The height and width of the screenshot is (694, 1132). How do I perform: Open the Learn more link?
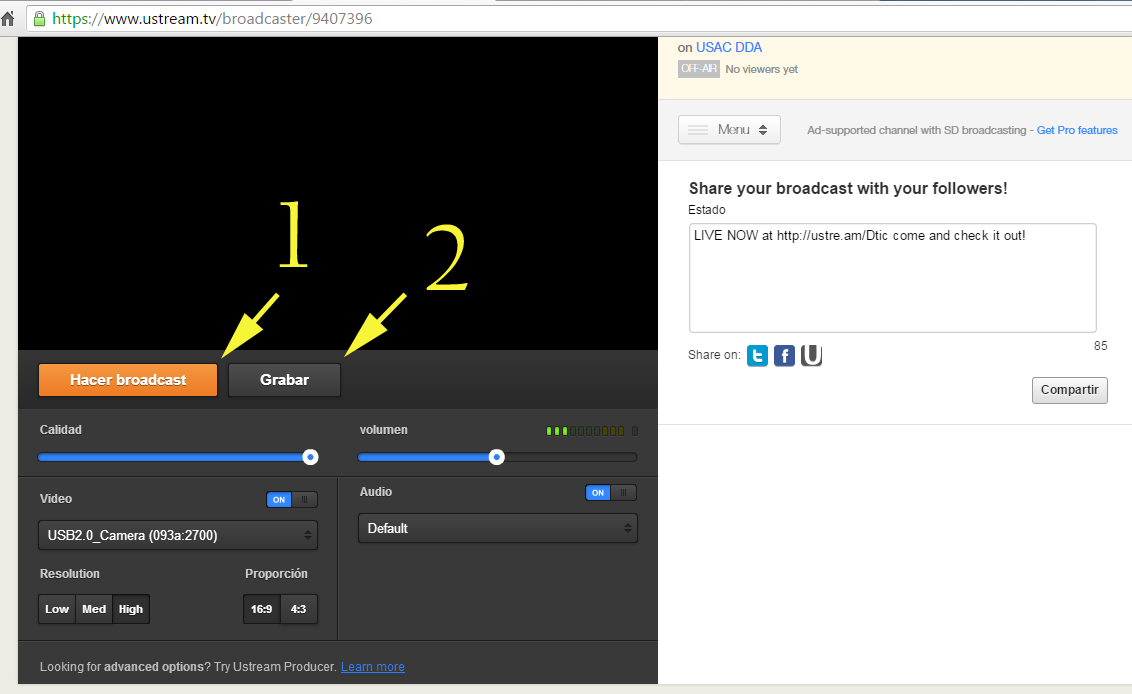(x=373, y=667)
